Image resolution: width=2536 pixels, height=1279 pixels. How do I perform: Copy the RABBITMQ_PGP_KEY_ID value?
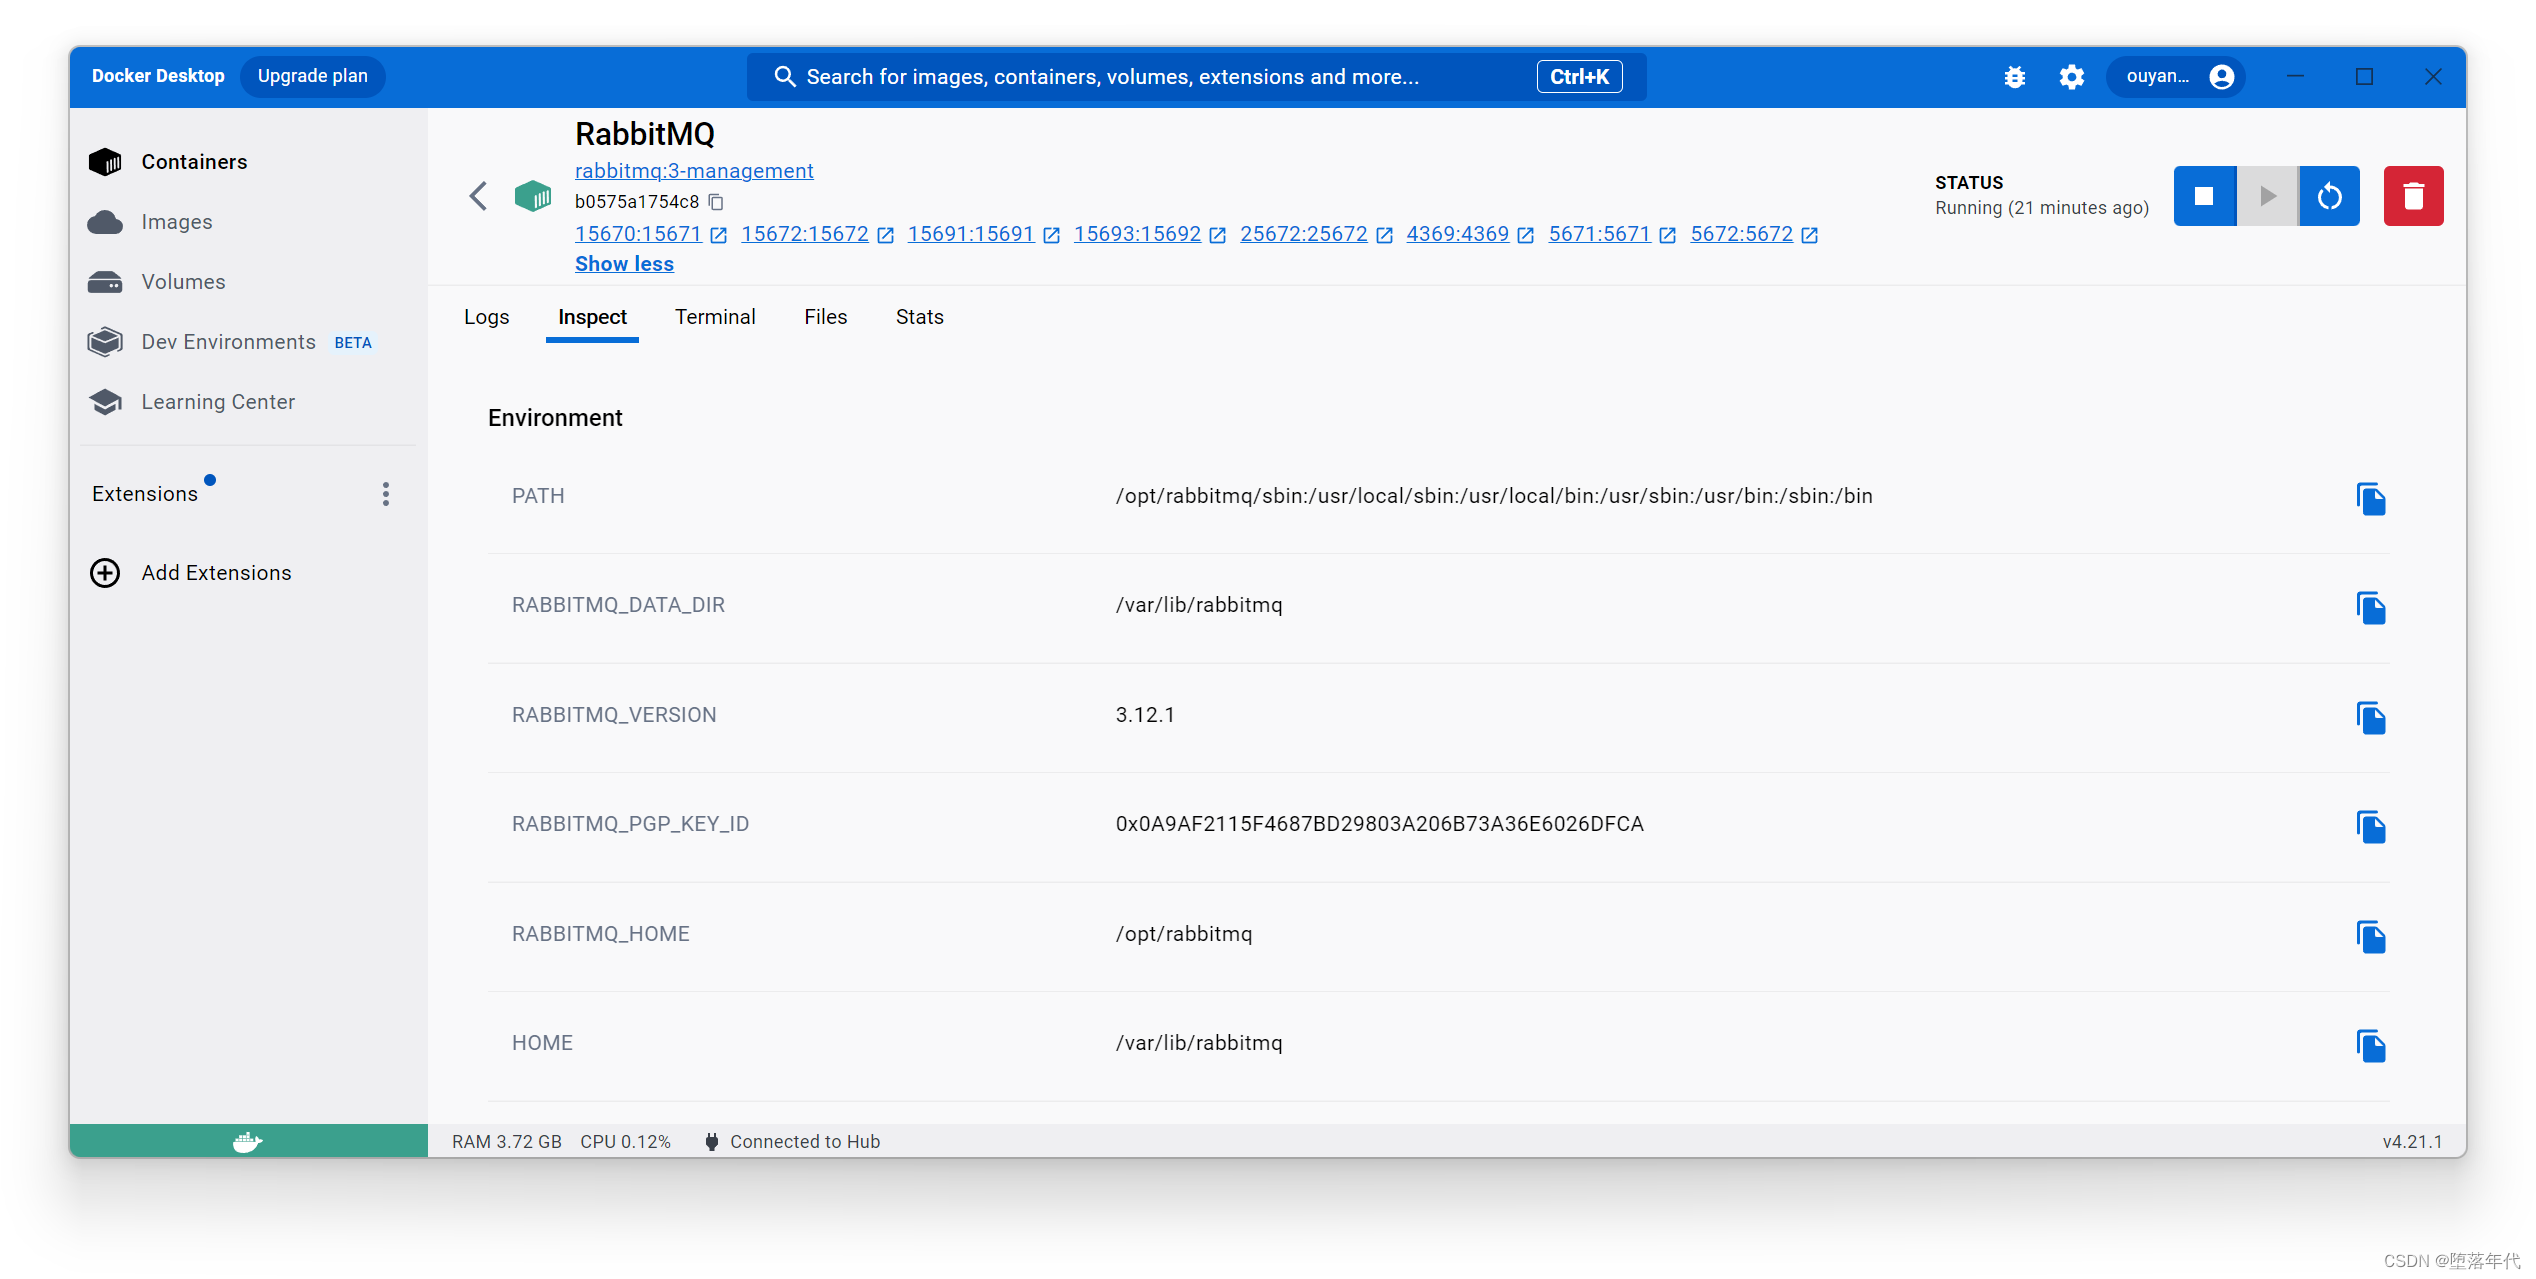coord(2371,826)
